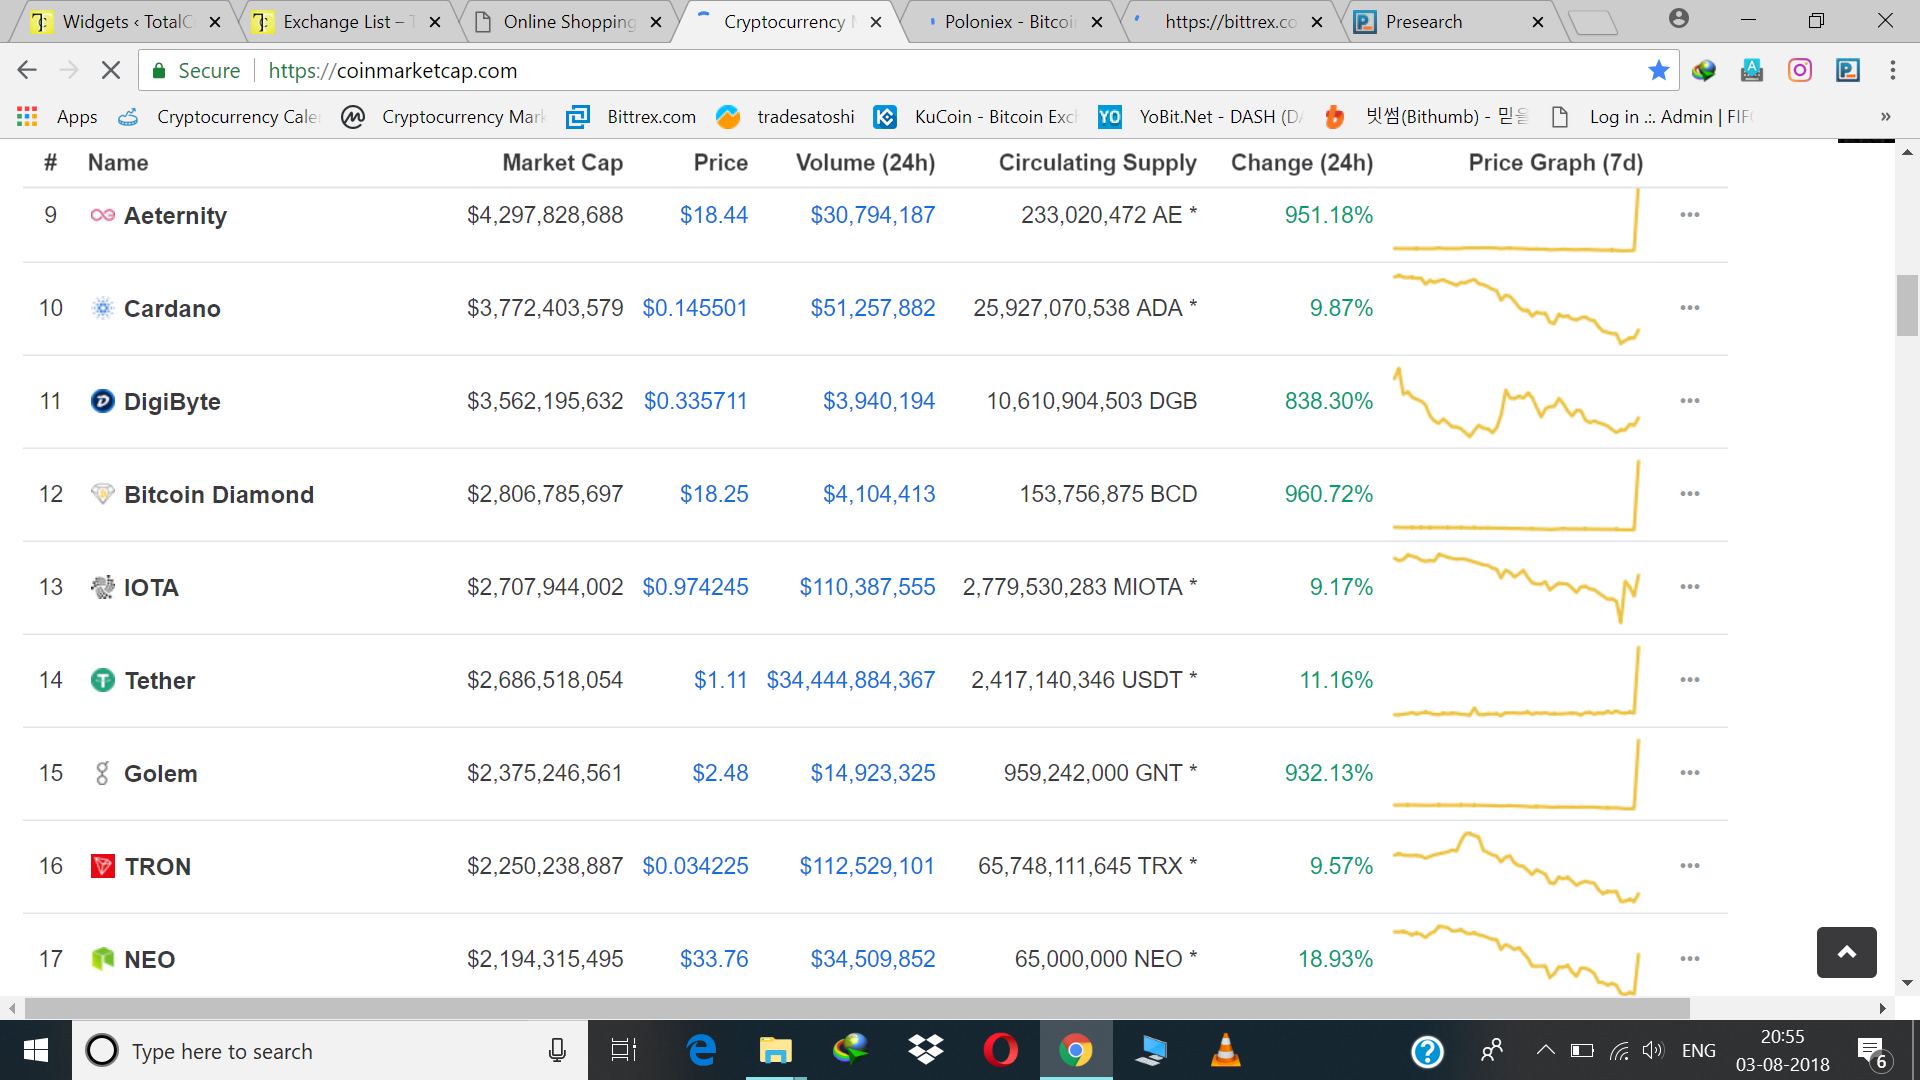The image size is (1920, 1080).
Task: Open options menu for the Tether row
Action: tap(1690, 679)
